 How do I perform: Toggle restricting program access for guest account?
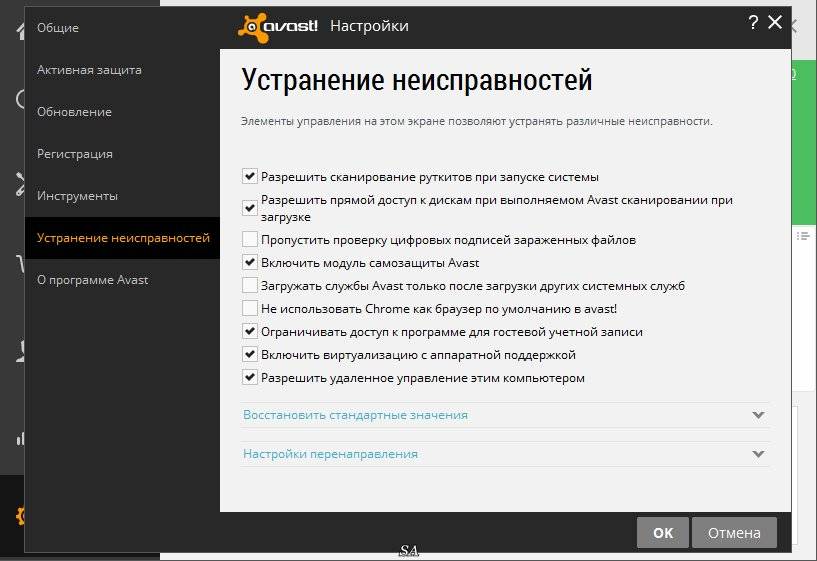coord(250,331)
